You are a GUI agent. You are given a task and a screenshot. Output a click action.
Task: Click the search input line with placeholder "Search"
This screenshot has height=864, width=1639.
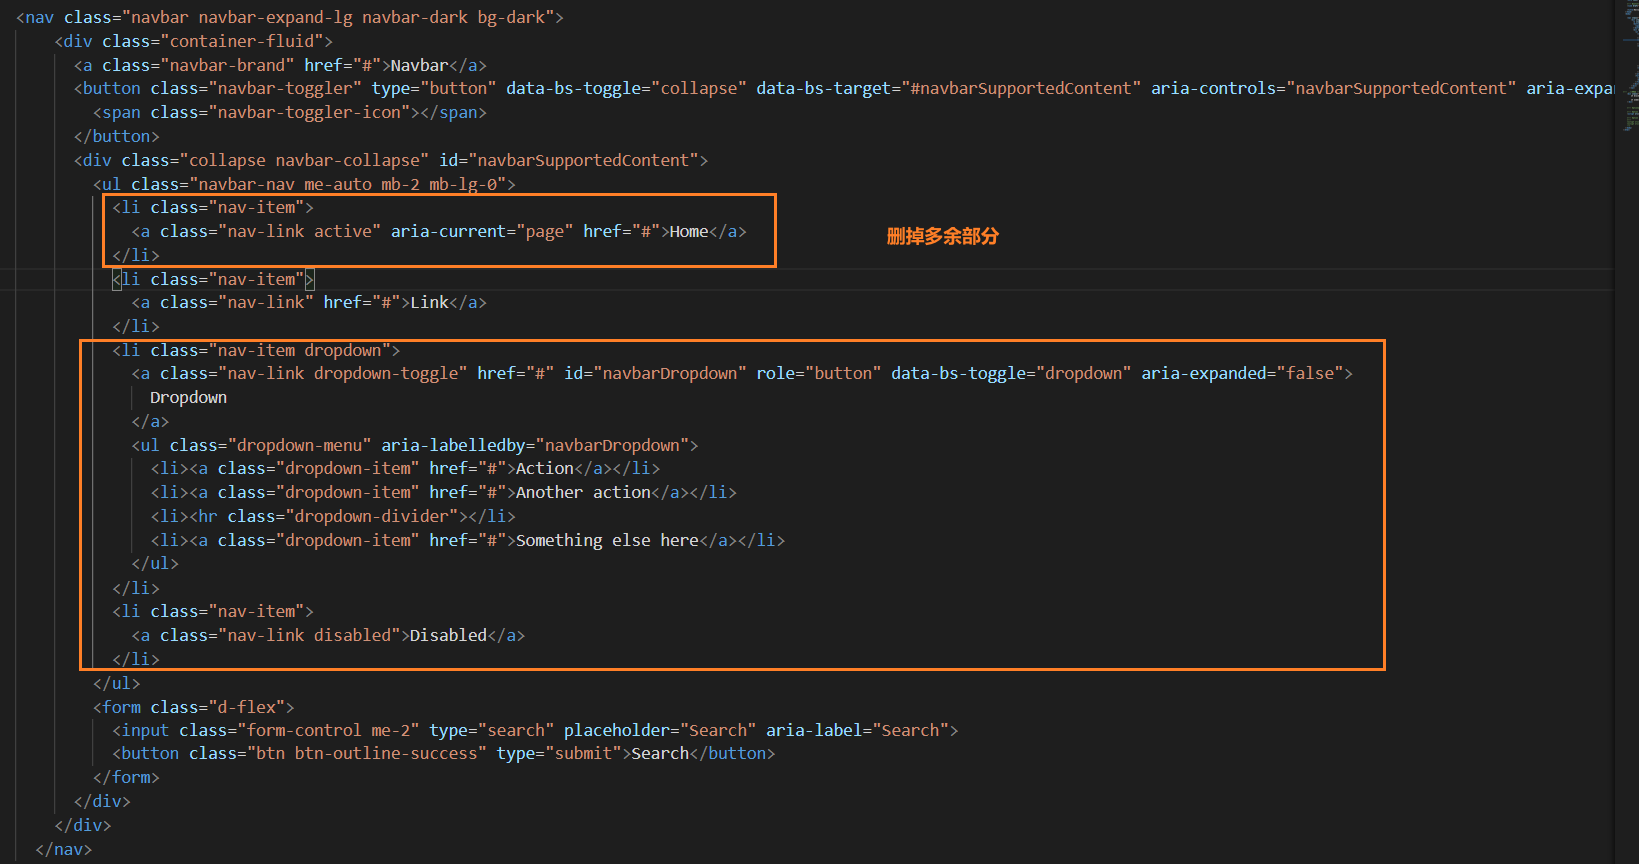click(x=536, y=730)
